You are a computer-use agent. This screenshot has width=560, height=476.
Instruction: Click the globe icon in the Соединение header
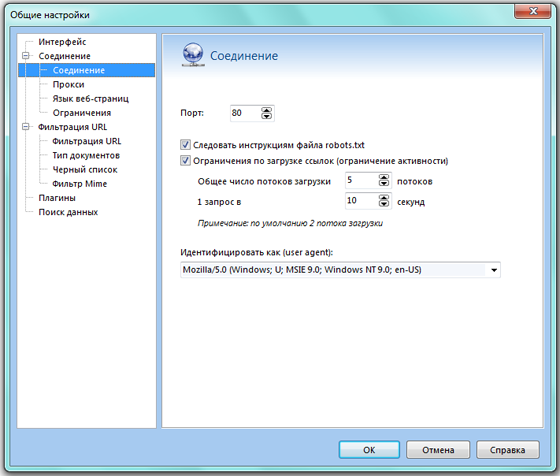click(193, 55)
